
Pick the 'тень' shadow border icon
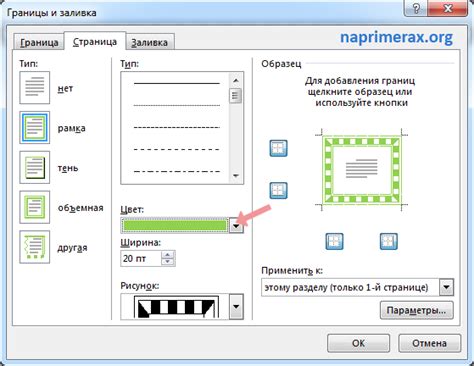pos(35,167)
